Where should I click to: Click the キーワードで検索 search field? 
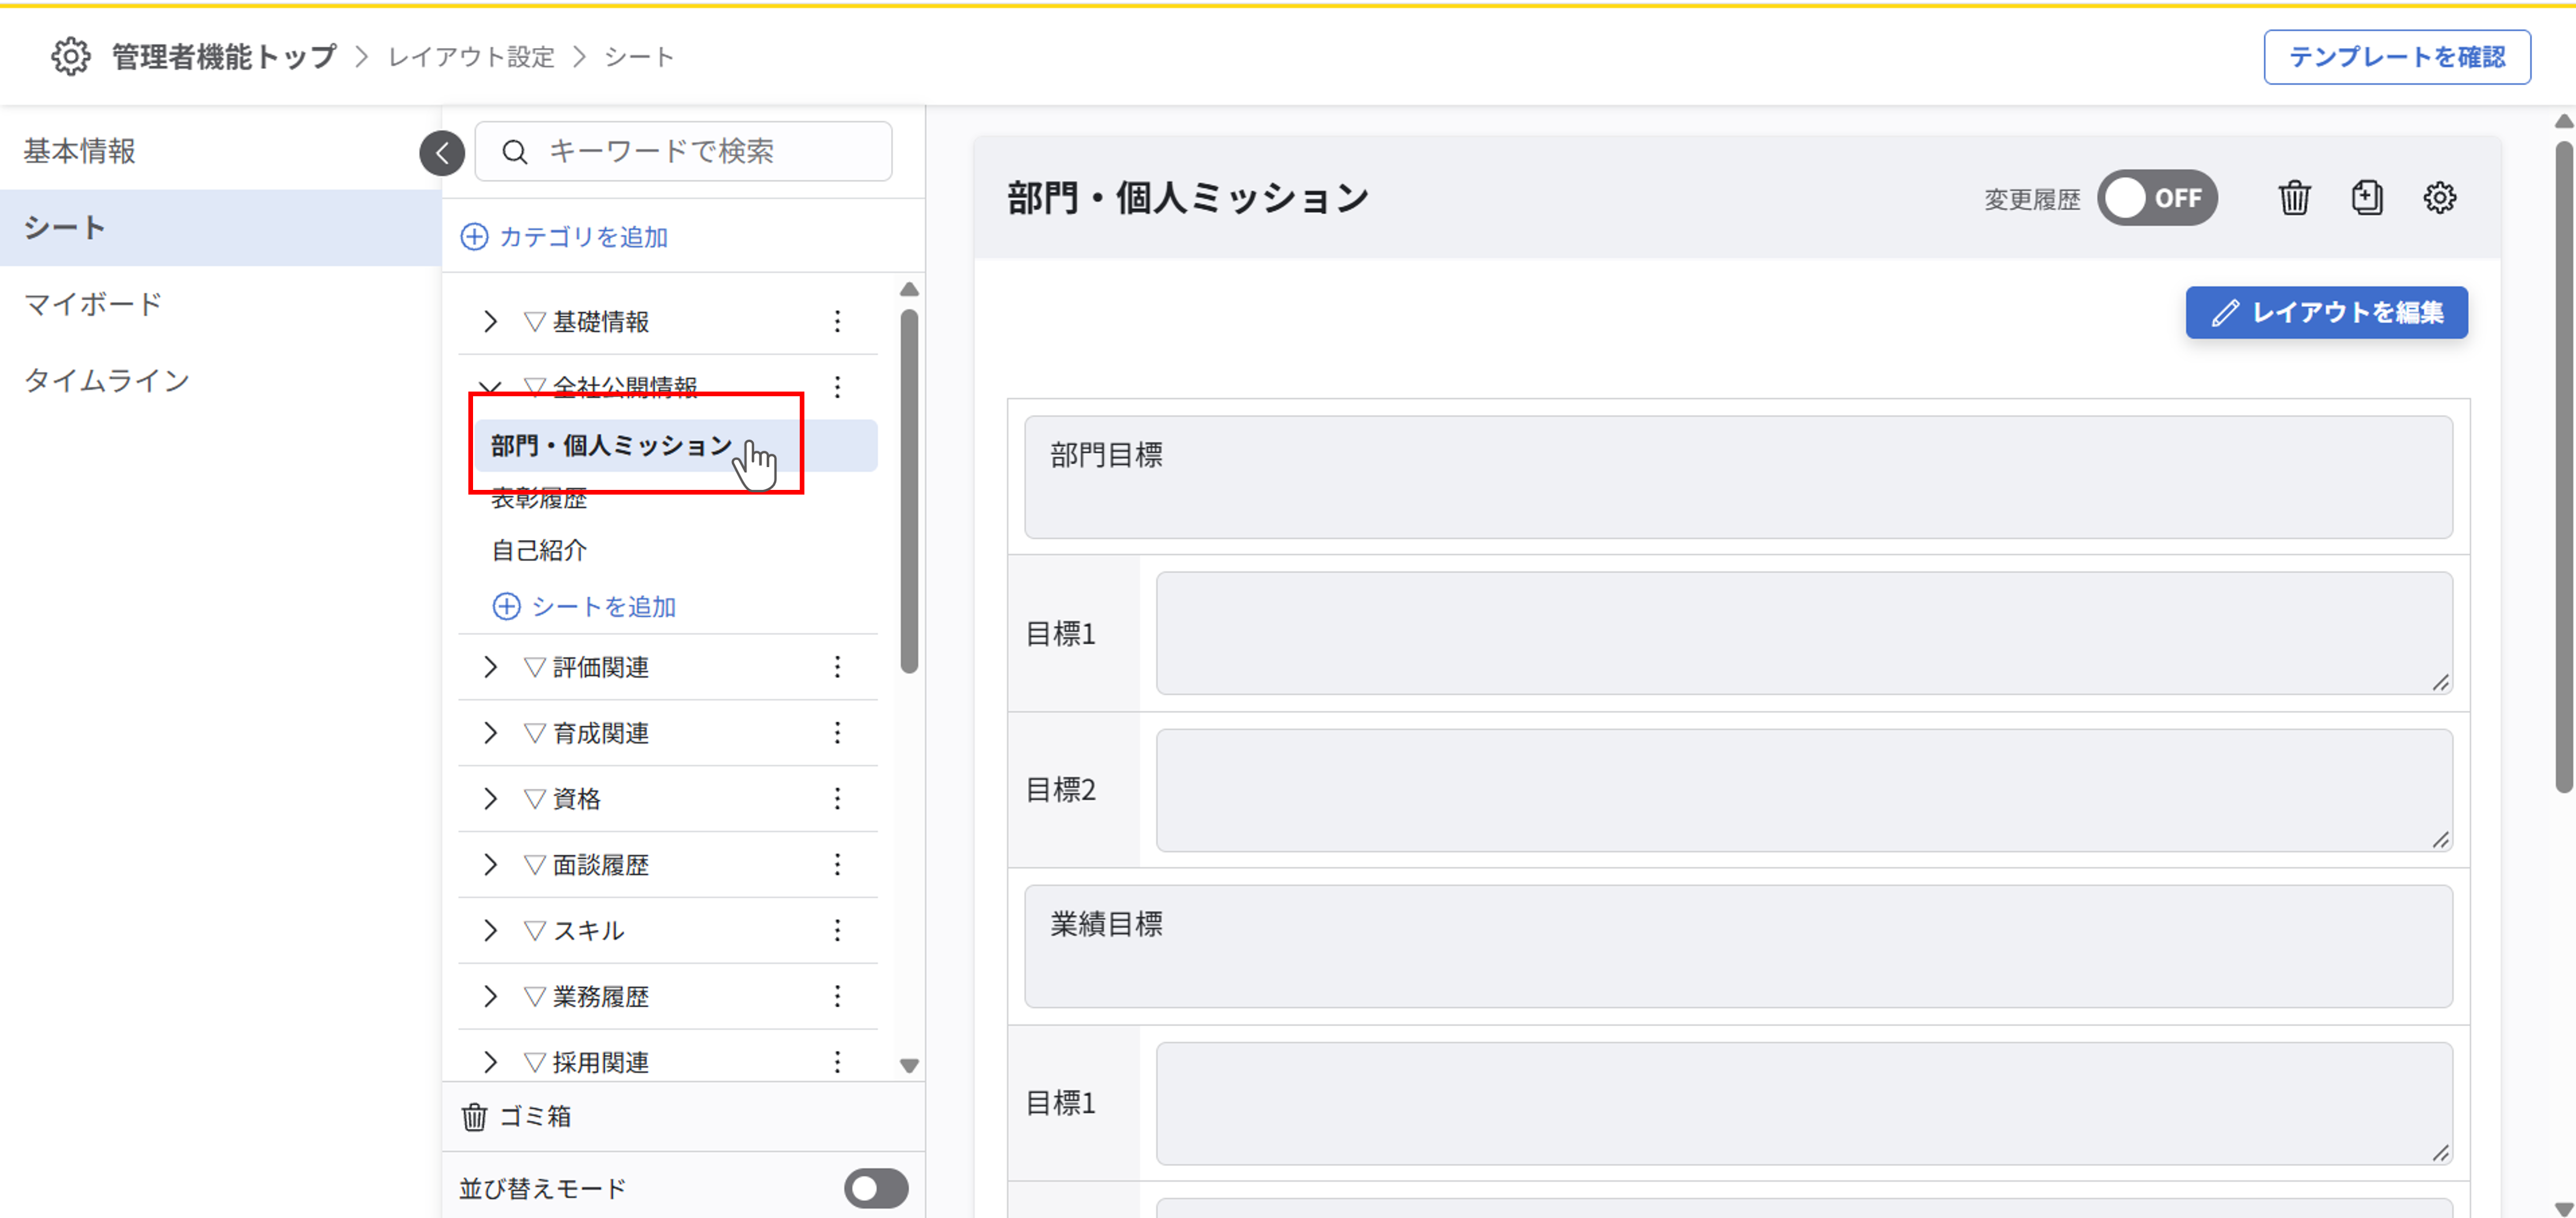click(x=683, y=151)
